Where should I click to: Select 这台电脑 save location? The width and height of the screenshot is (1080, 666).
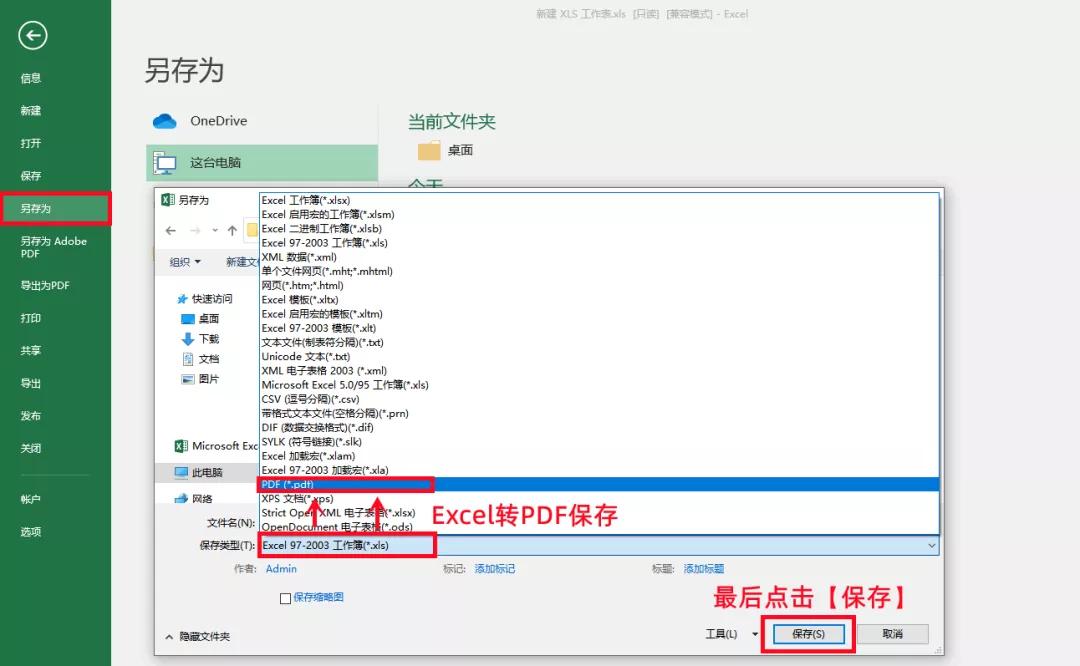pos(262,163)
